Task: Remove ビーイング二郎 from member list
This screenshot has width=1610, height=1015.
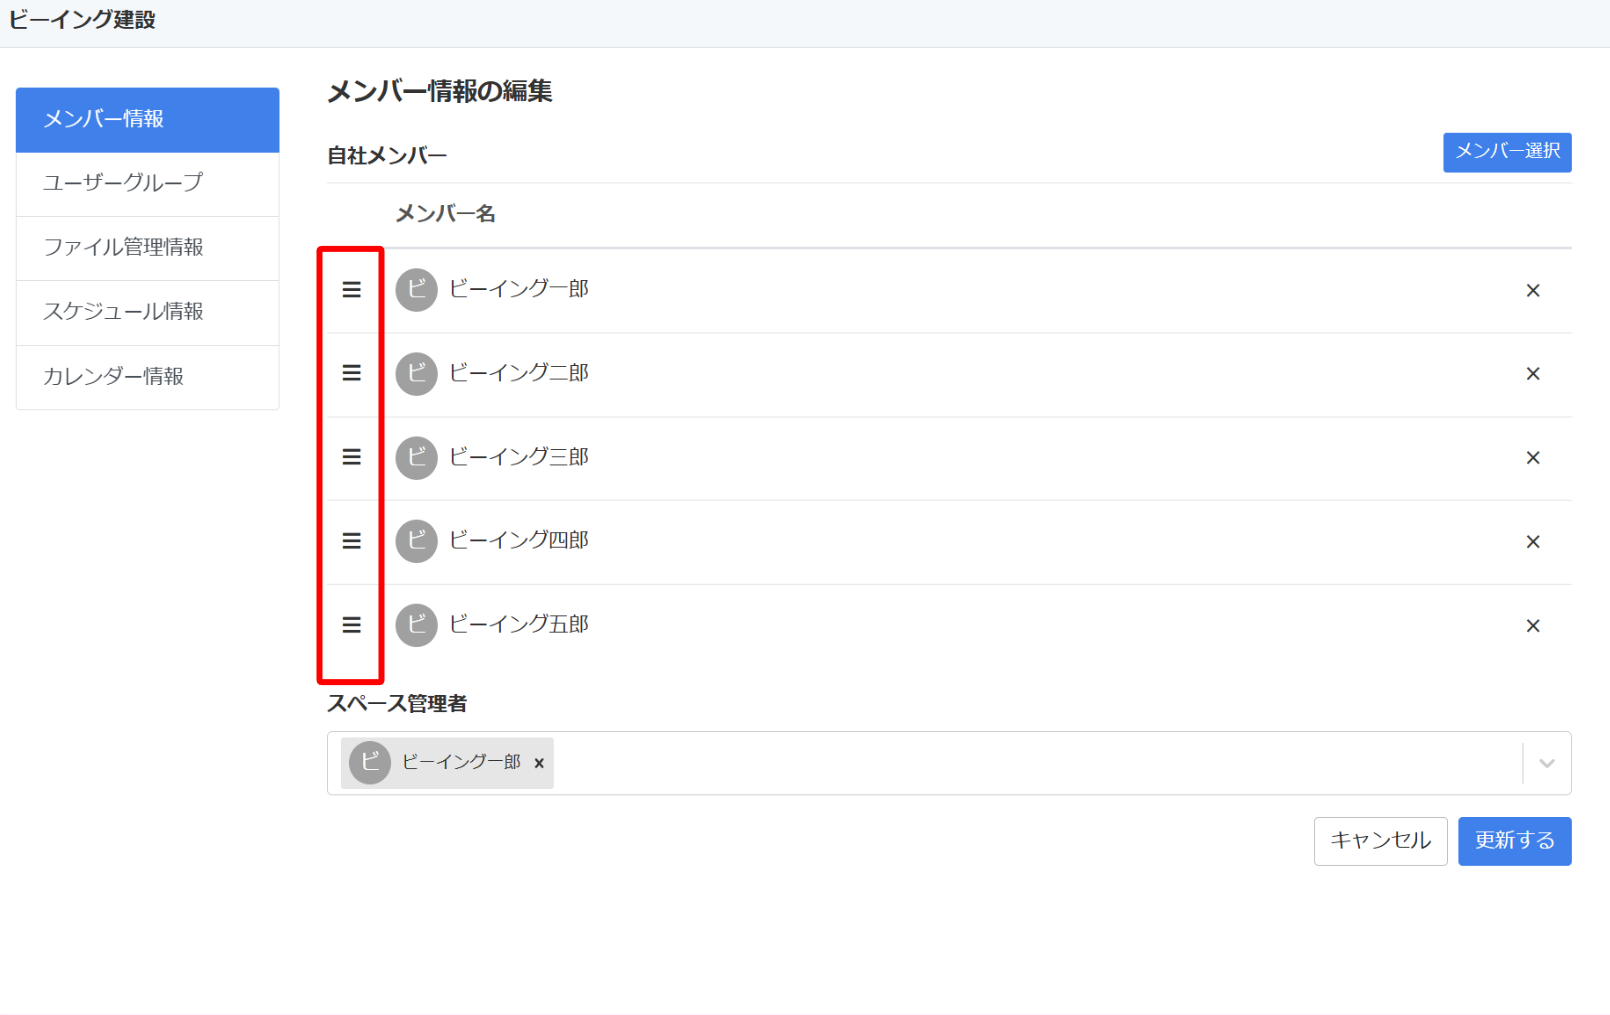Action: tap(1532, 374)
